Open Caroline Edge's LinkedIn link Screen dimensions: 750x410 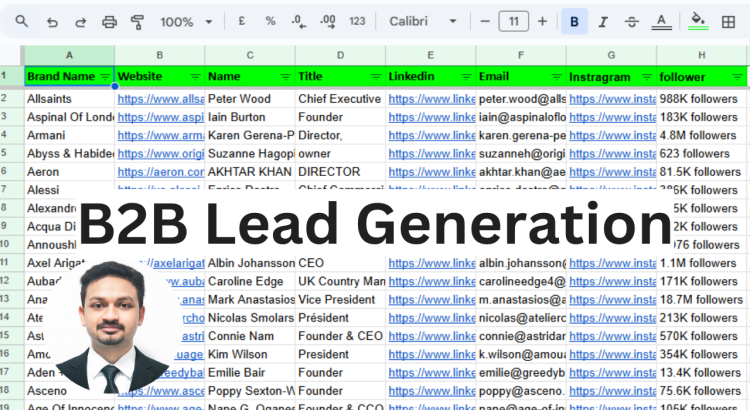432,281
